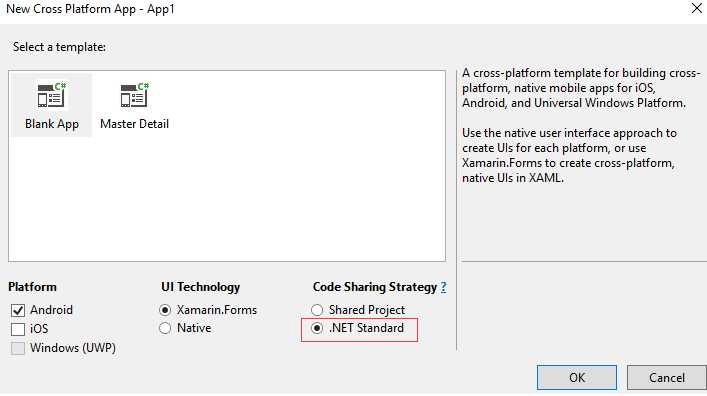This screenshot has width=707, height=396.
Task: Click the "Windows (UWP)" label text
Action: [73, 348]
